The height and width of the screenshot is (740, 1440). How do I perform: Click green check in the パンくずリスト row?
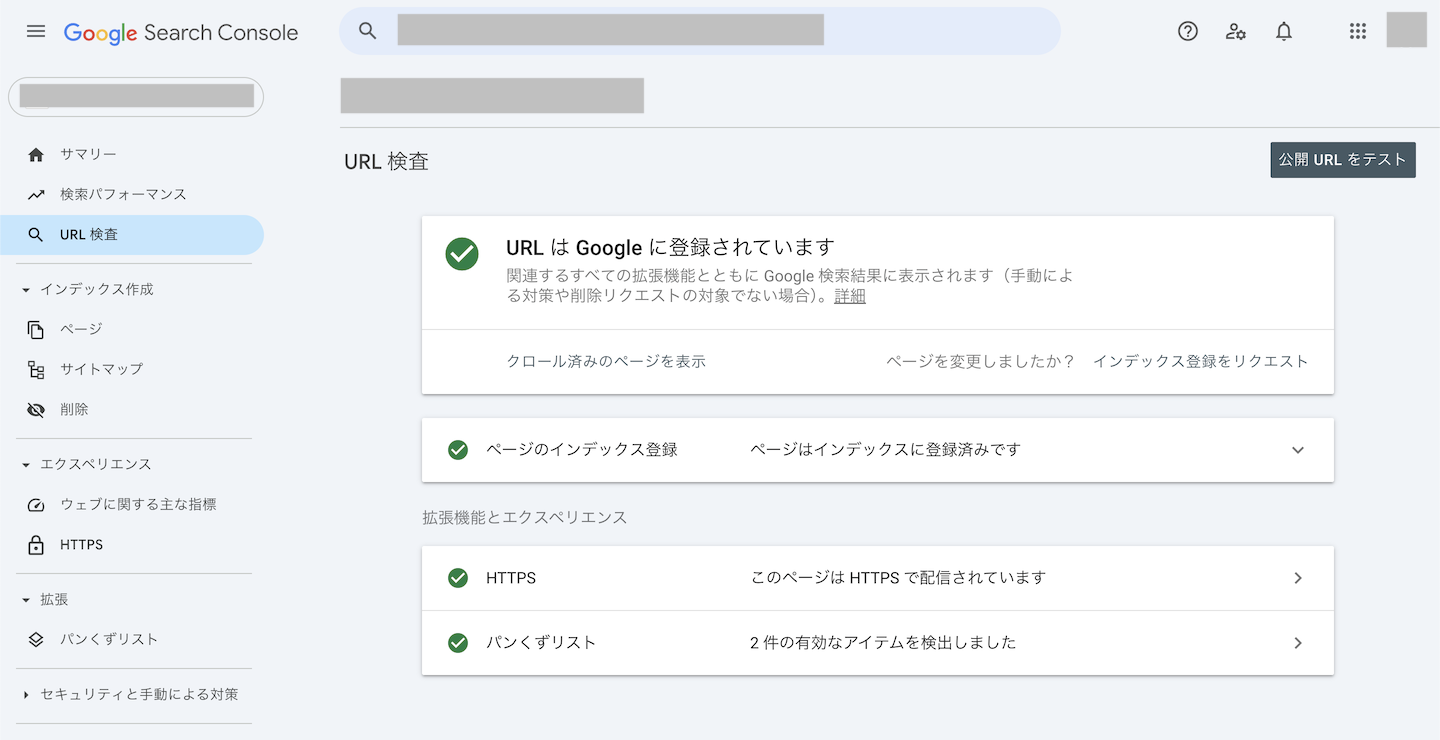[458, 643]
